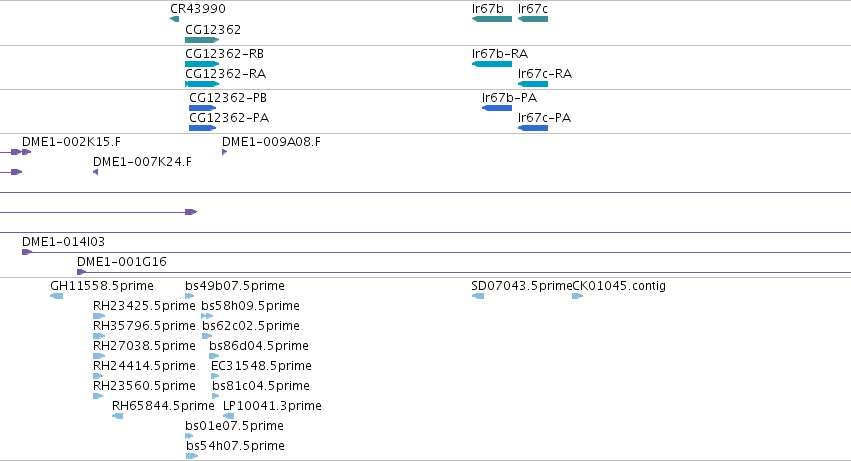The image size is (851, 461).
Task: Click the CG12362-RB transcript bar
Action: point(202,64)
